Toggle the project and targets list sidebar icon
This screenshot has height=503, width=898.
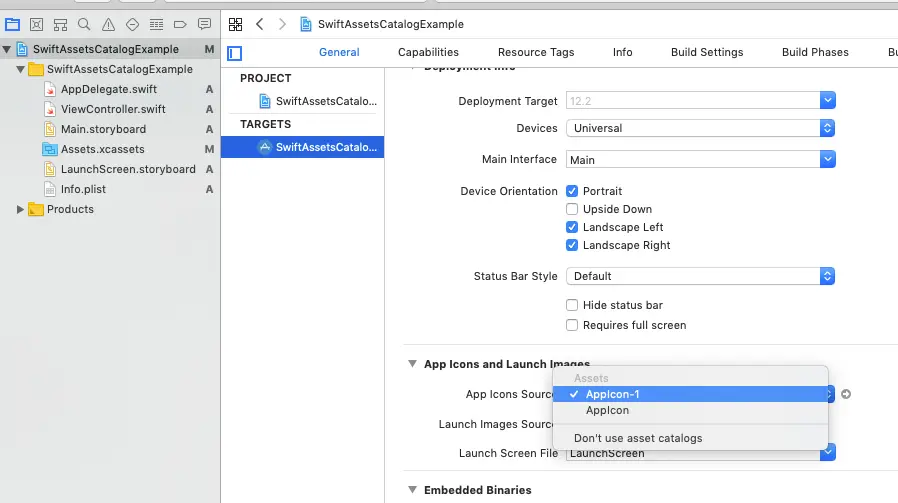coord(235,53)
